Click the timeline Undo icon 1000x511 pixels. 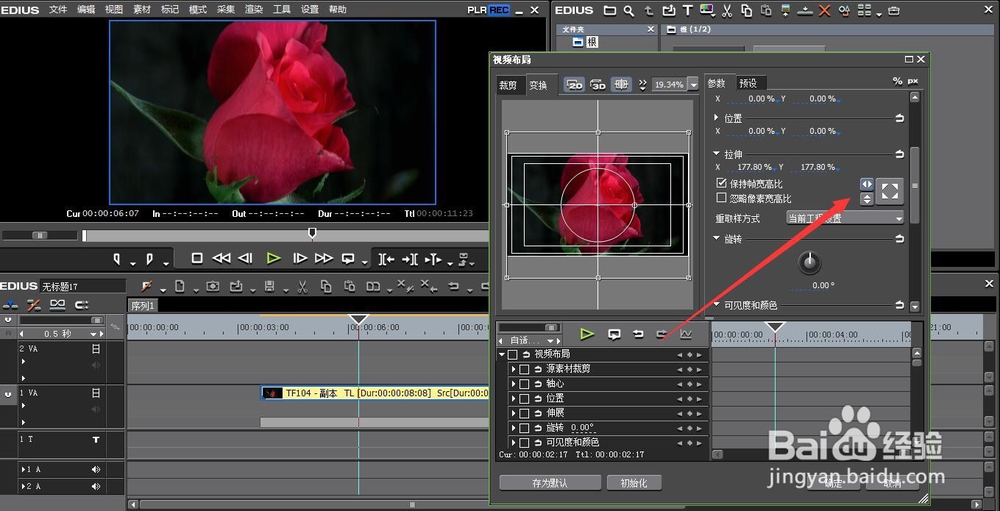453,286
